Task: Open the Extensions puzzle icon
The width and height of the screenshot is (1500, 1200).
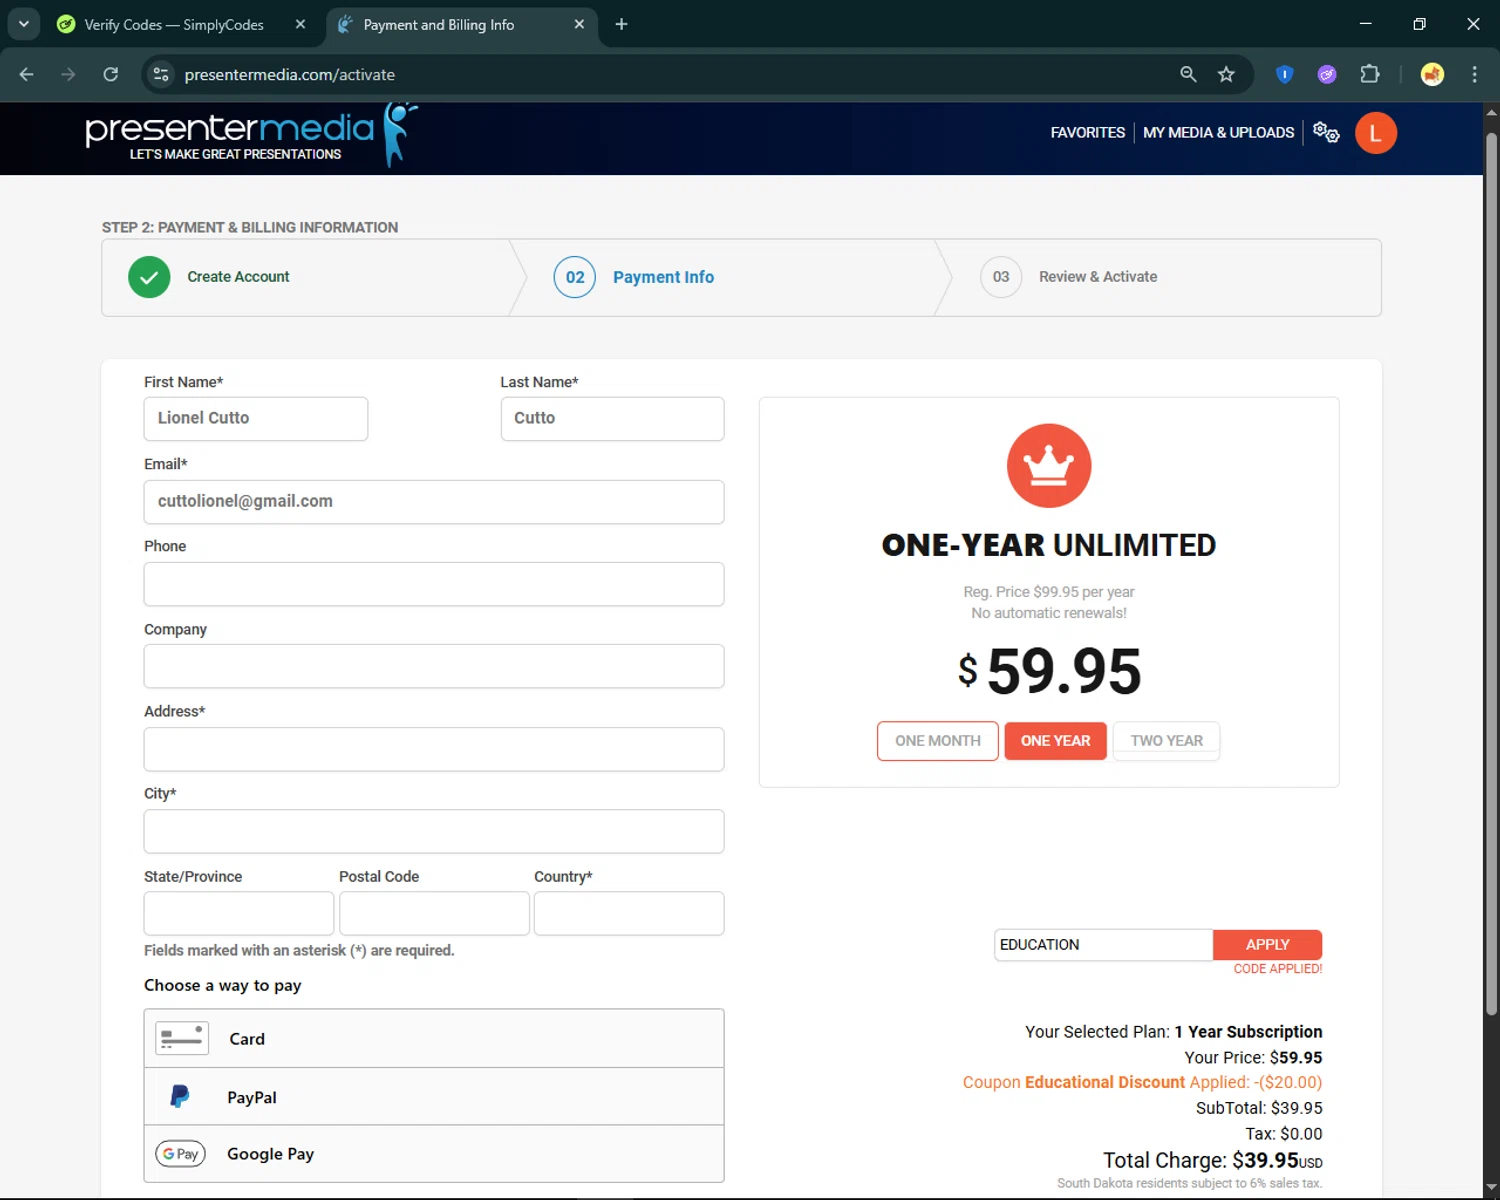Action: click(x=1369, y=74)
